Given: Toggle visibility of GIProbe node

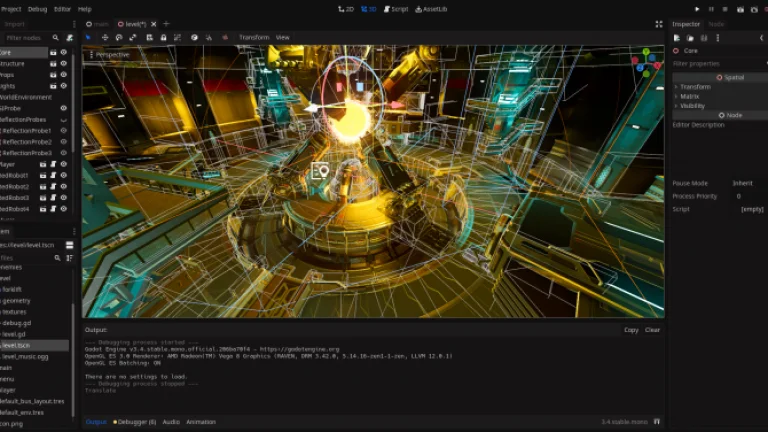Looking at the screenshot, I should tap(64, 108).
